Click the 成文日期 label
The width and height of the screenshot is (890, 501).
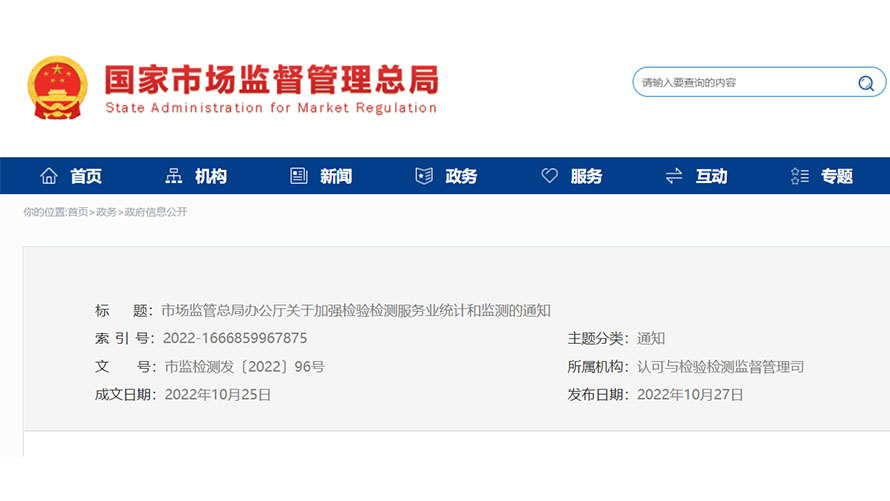(x=123, y=394)
